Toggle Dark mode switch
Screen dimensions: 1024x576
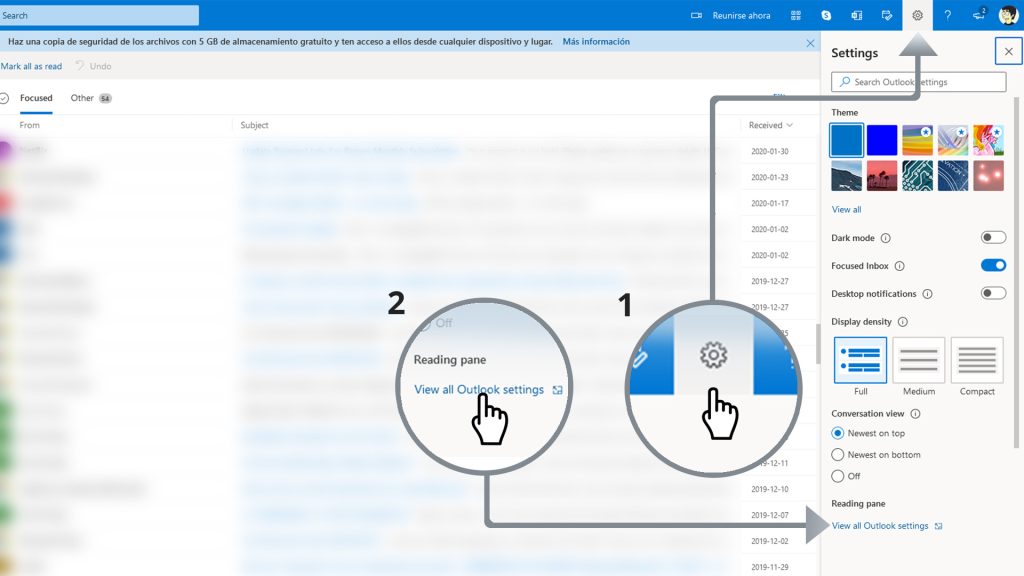[x=993, y=237]
